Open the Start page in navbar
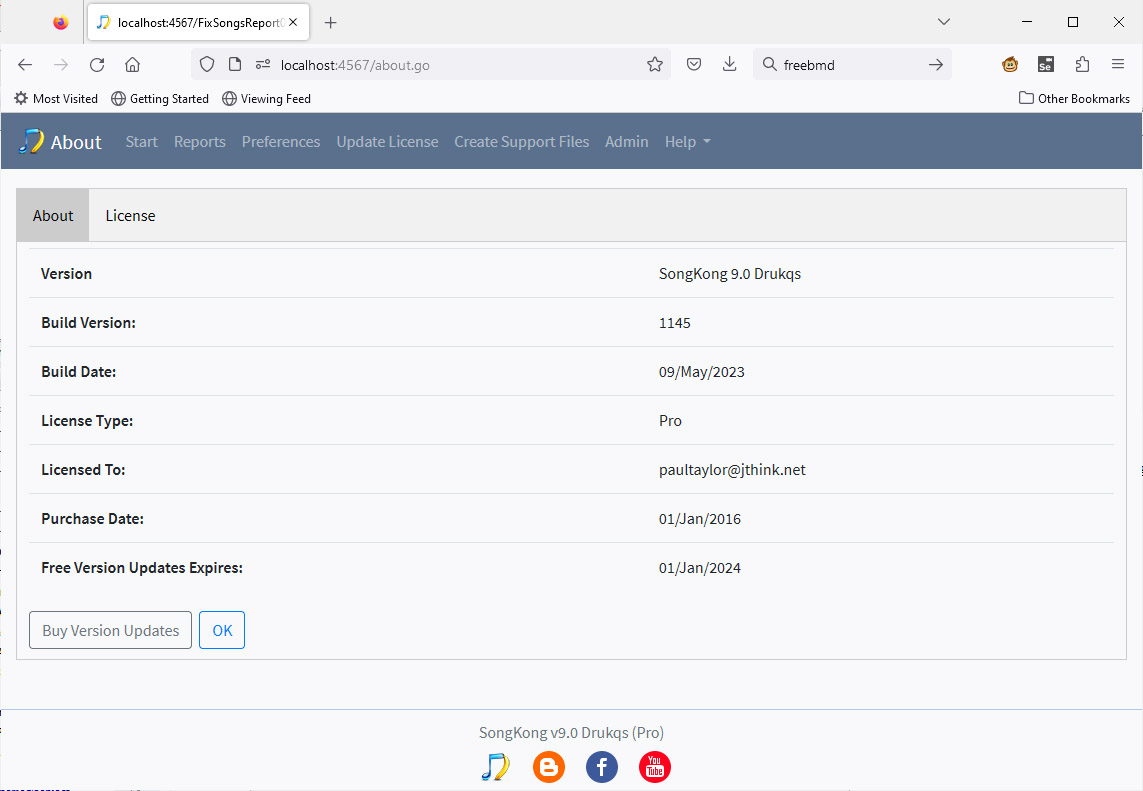The image size is (1143, 791). tap(141, 141)
